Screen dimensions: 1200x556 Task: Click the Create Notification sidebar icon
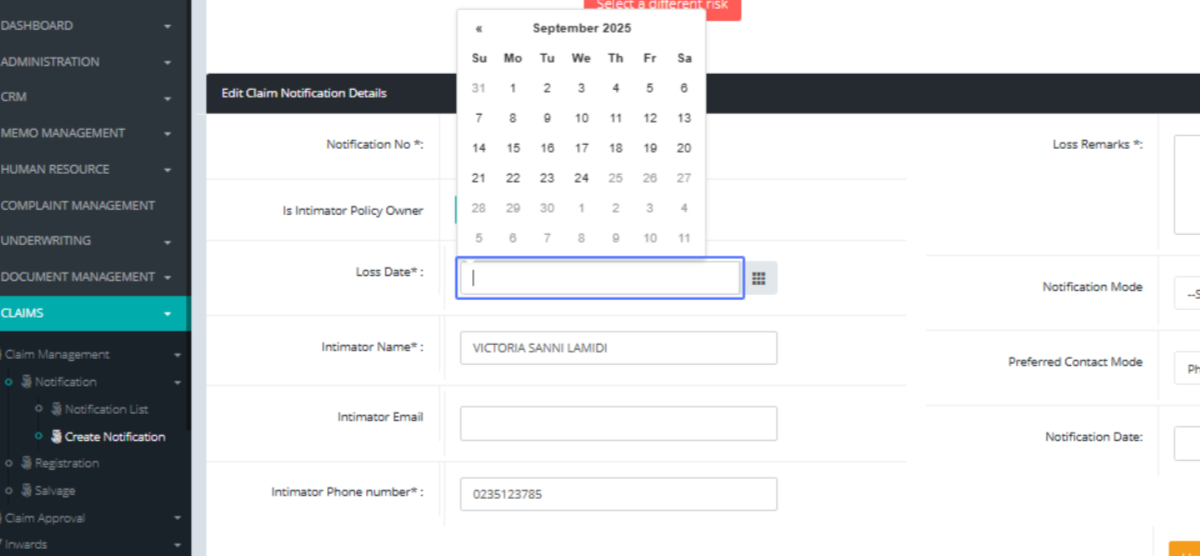pyautogui.click(x=56, y=437)
